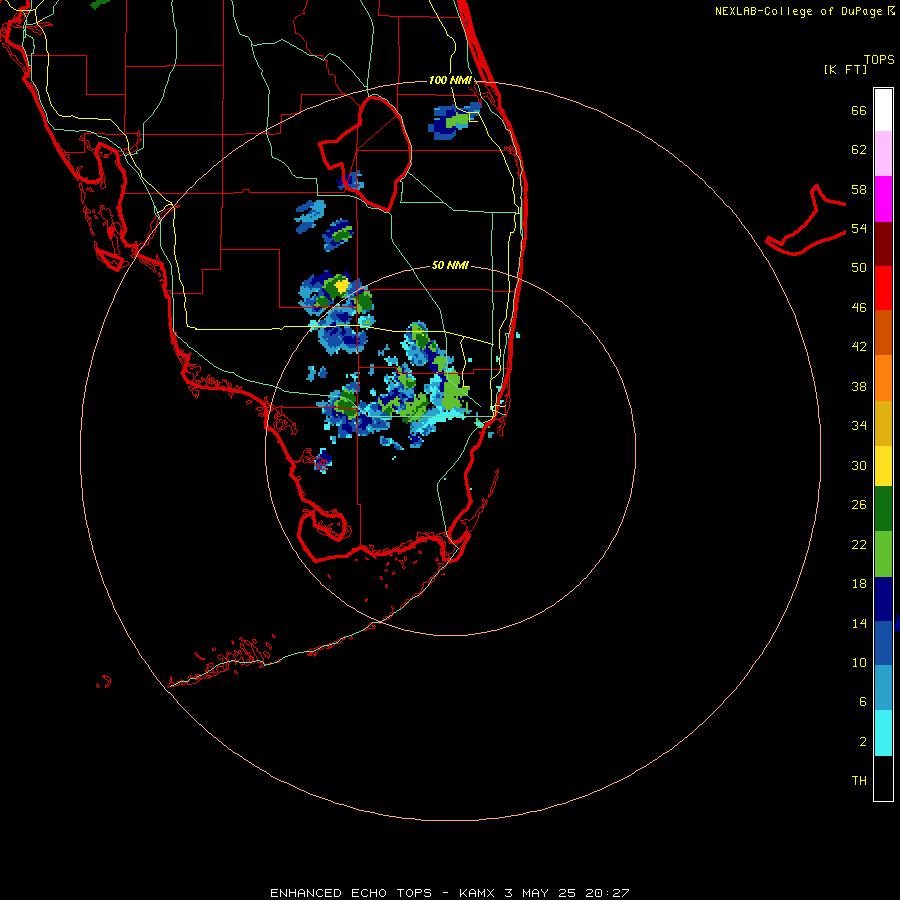Image resolution: width=900 pixels, height=900 pixels.
Task: Click the 34 legend value
Action: (859, 426)
